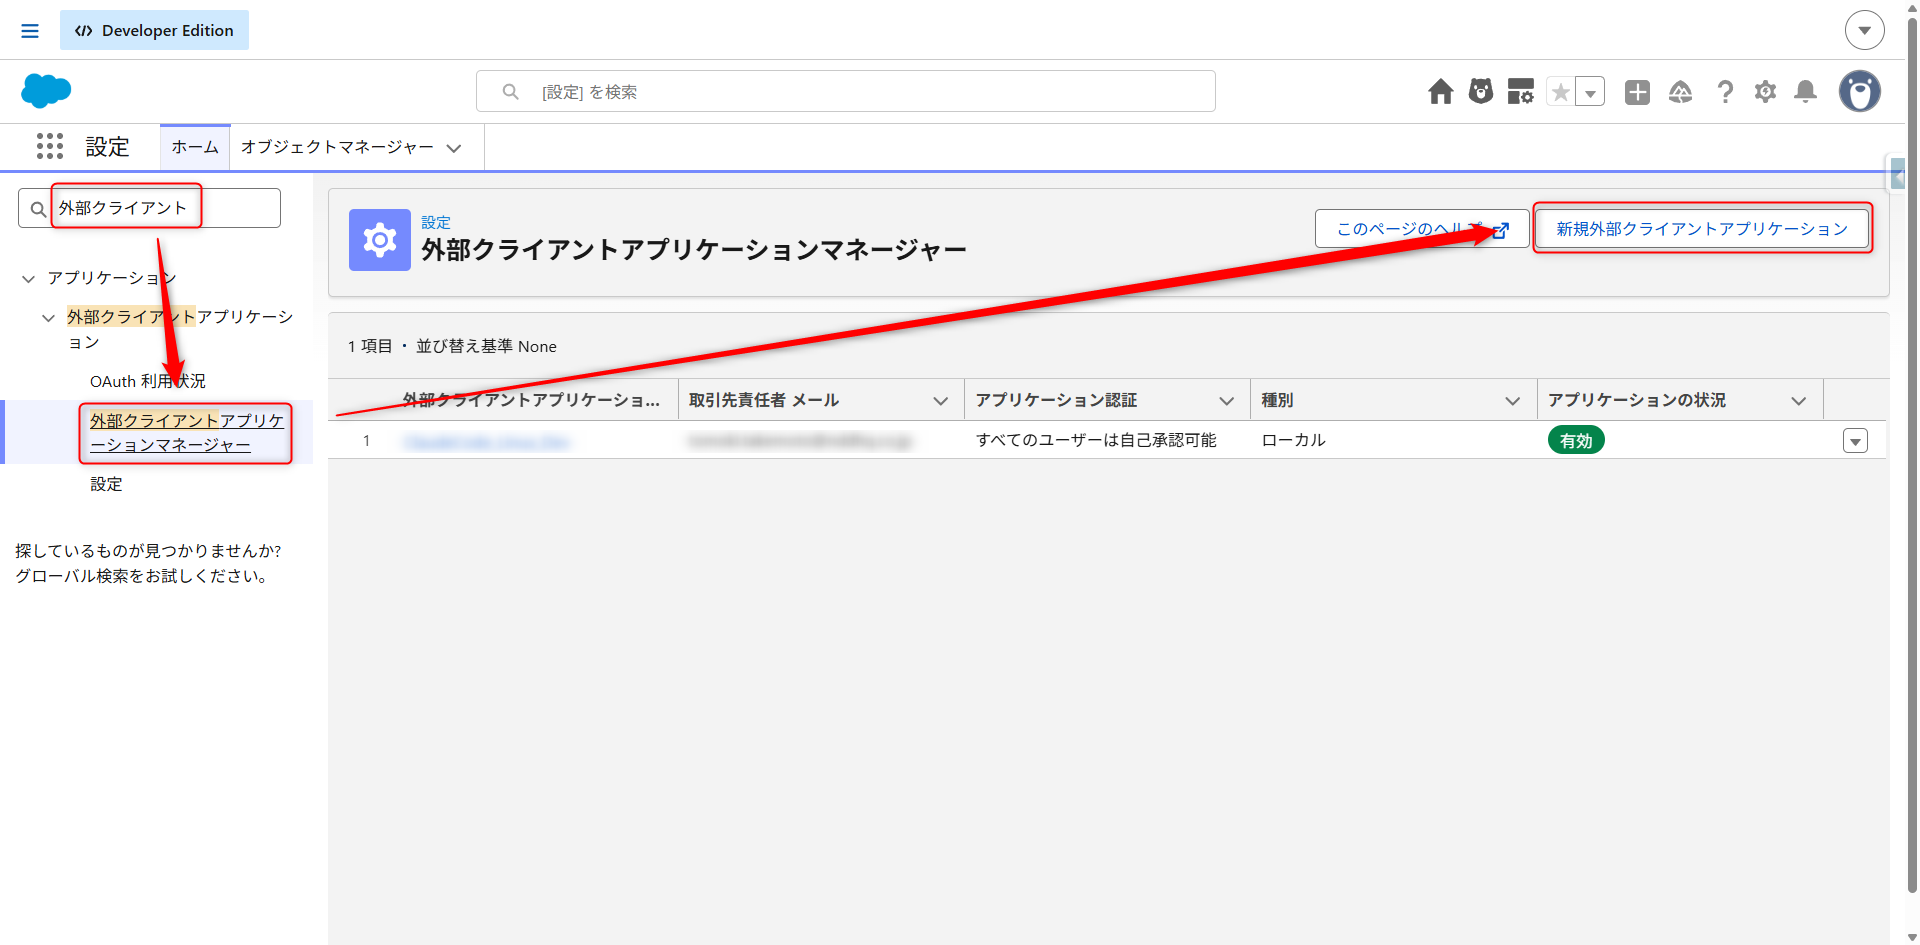Click 新規外部クライアントアプリケーション button
The height and width of the screenshot is (945, 1920).
click(1702, 229)
